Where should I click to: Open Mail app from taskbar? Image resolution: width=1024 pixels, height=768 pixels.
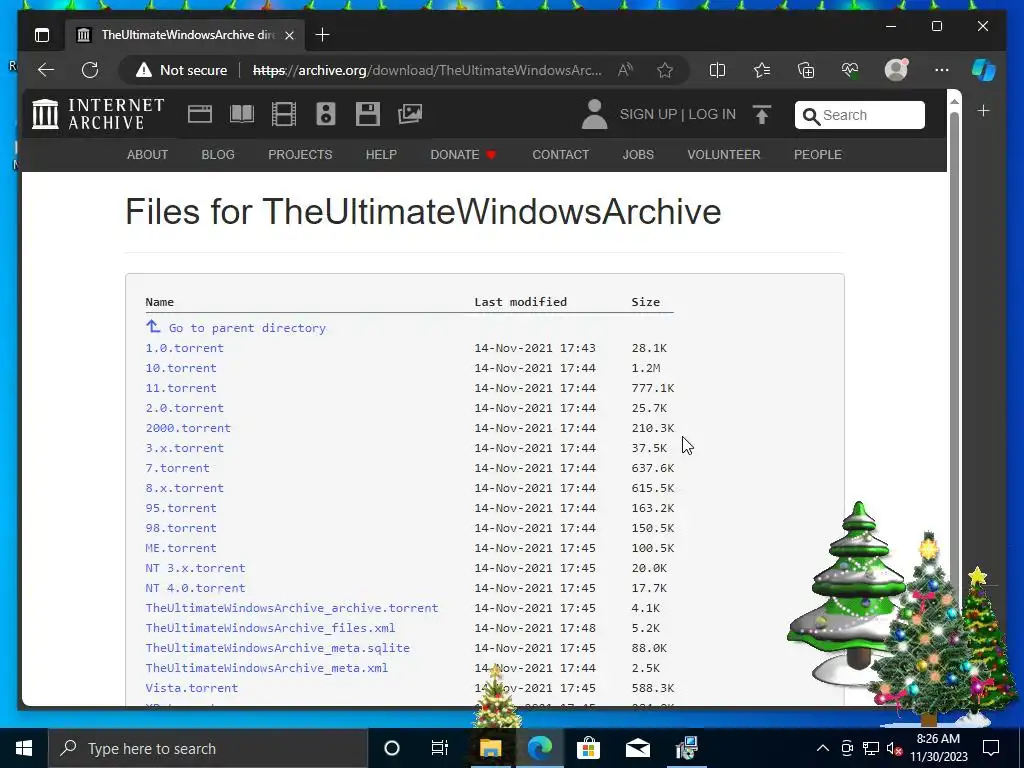click(637, 748)
